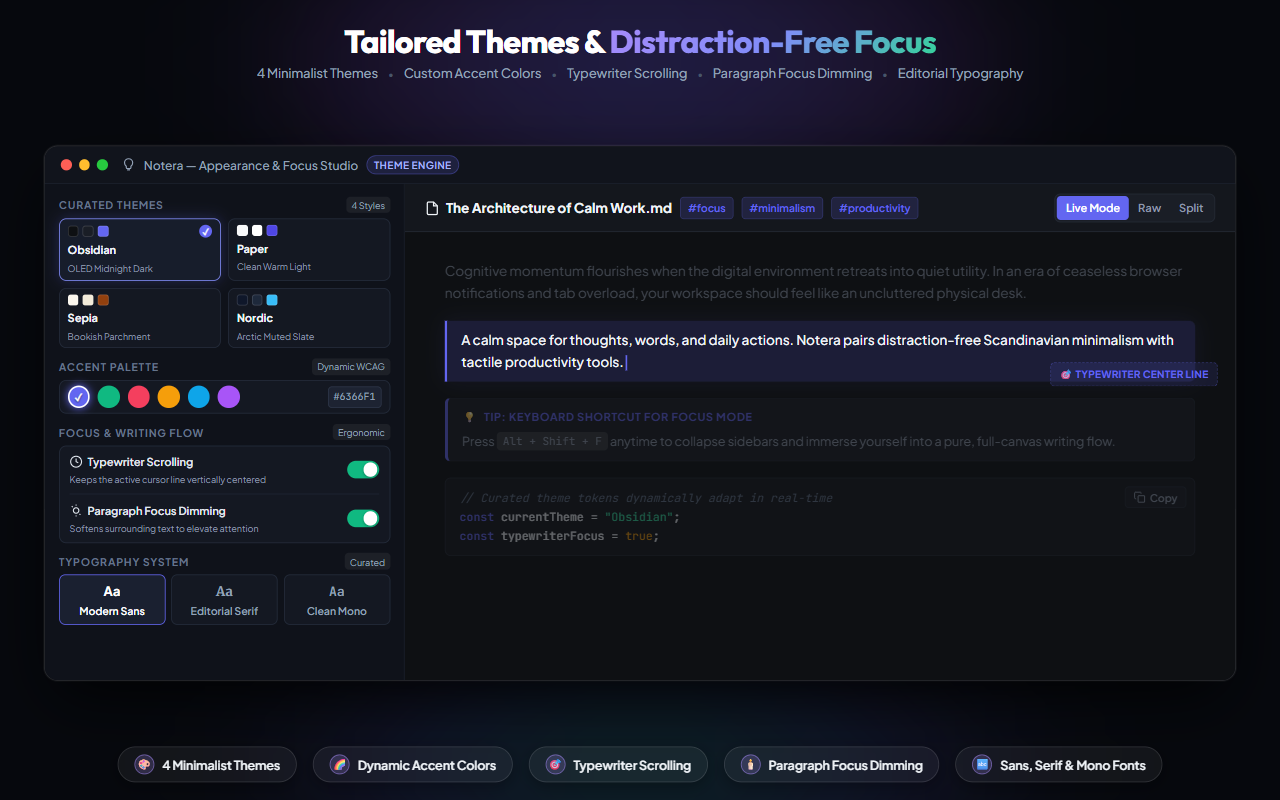Copy the code block with the Copy button
Image resolution: width=1280 pixels, height=800 pixels.
[x=1155, y=498]
